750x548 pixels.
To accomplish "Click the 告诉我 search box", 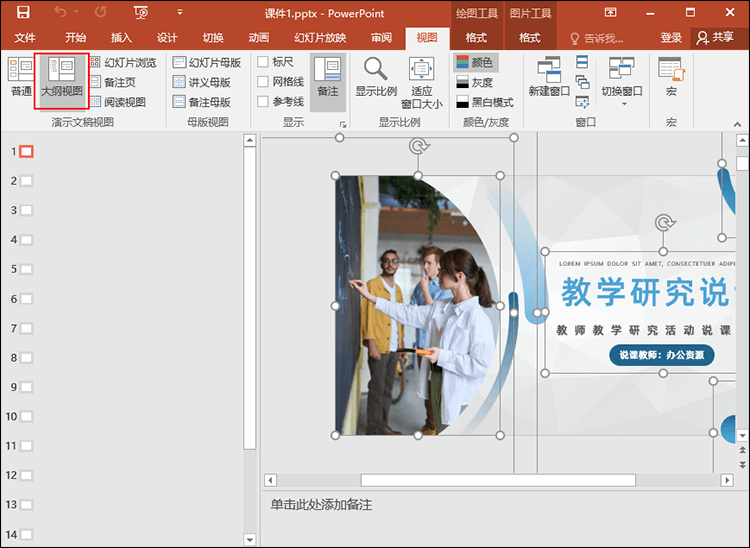I will (596, 38).
